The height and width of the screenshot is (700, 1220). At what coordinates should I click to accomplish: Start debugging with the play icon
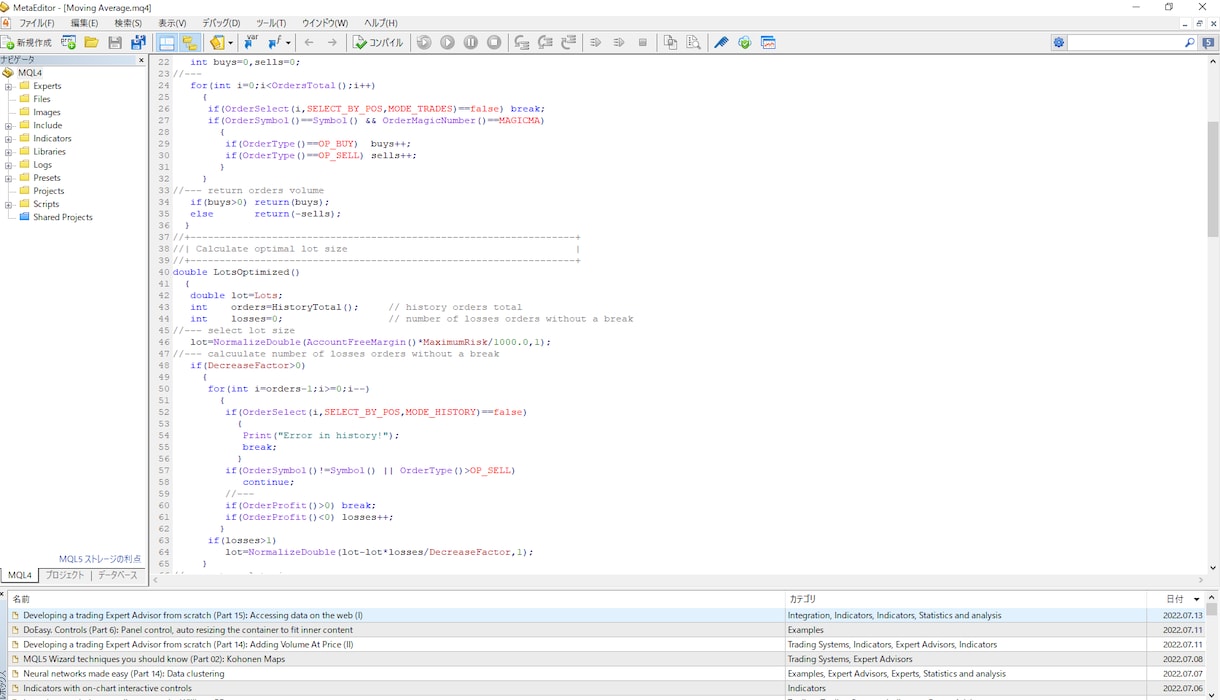coord(447,43)
